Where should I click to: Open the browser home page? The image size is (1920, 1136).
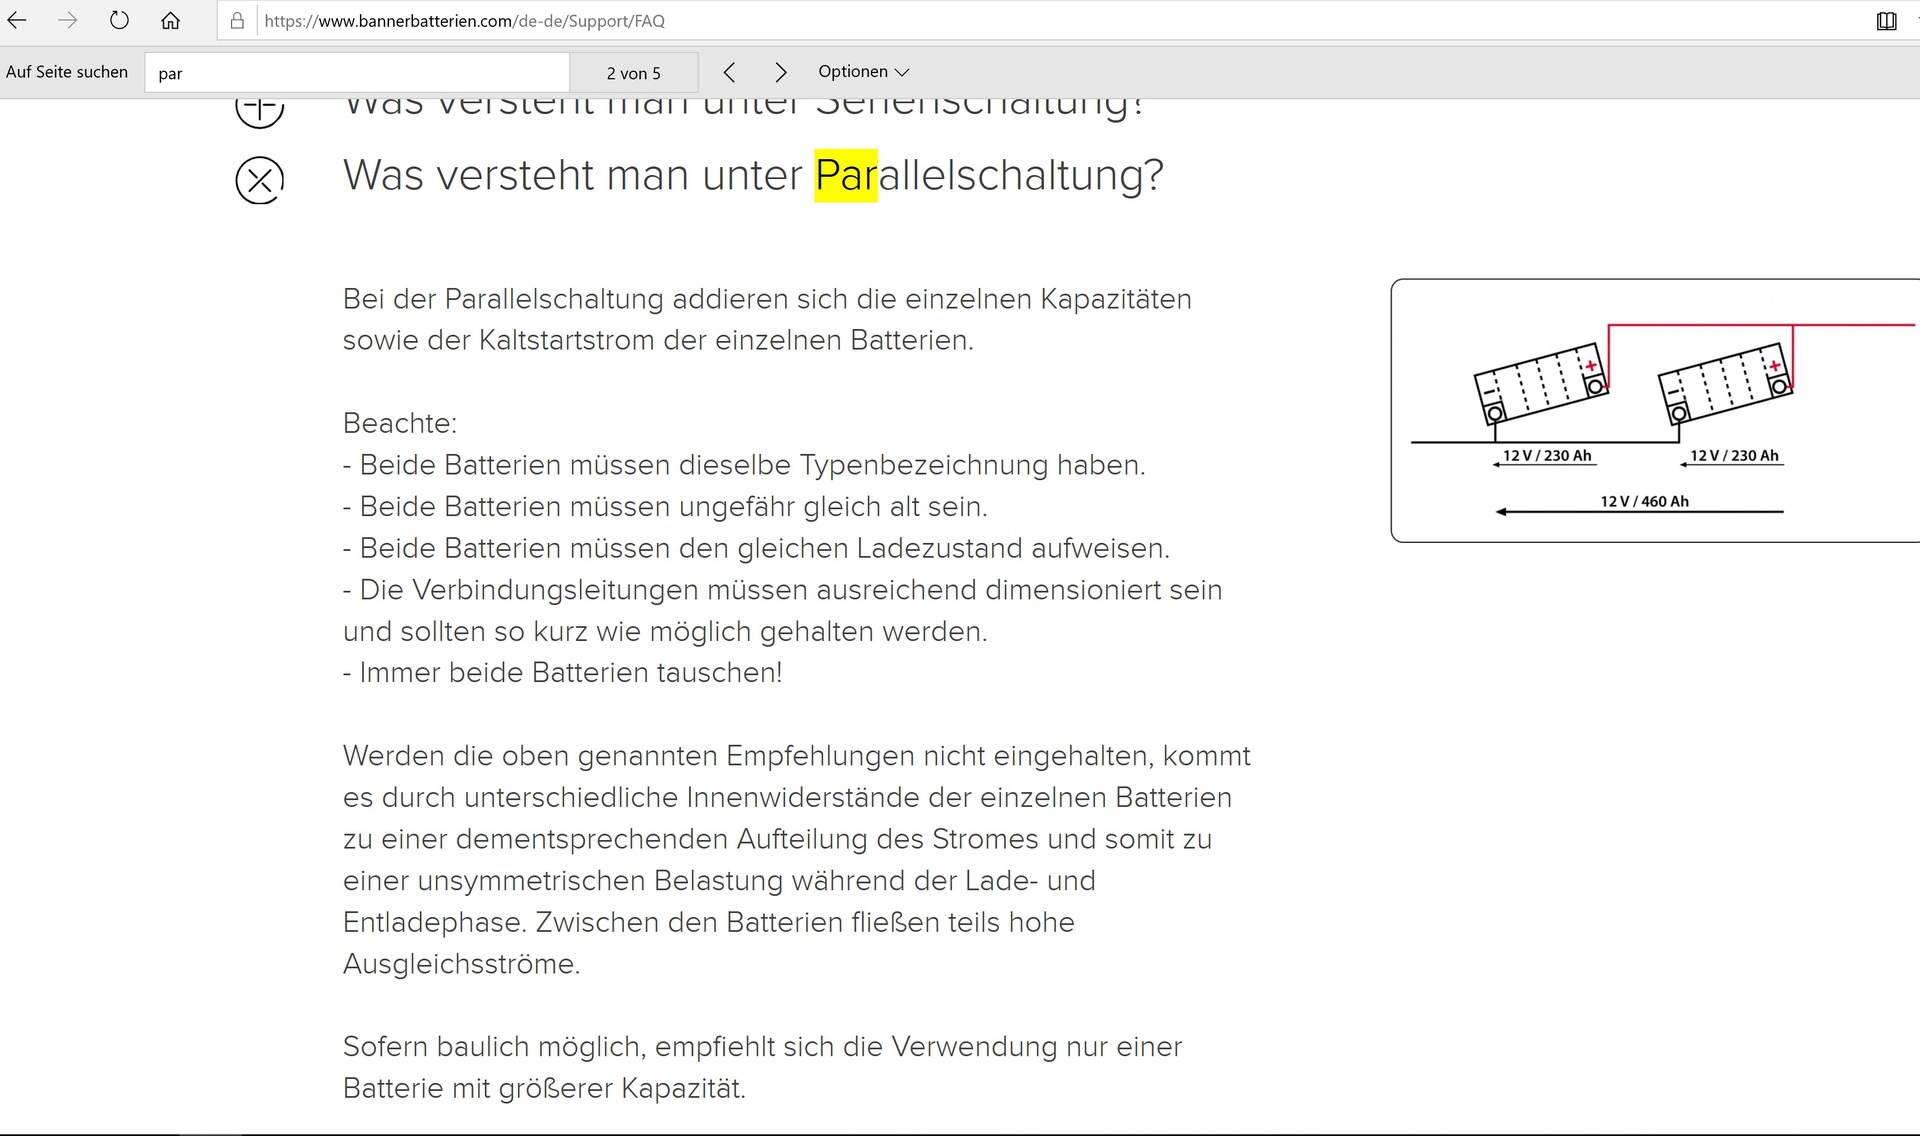coord(171,20)
